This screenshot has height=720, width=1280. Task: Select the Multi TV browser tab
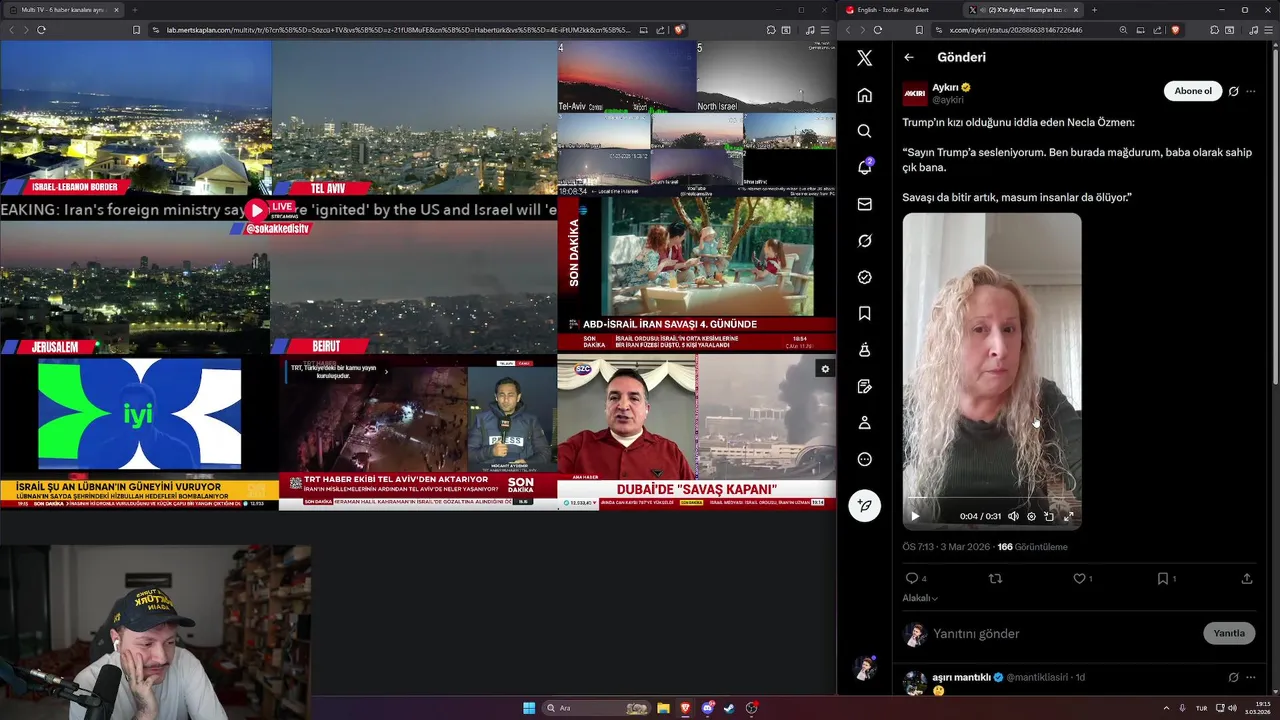point(63,10)
